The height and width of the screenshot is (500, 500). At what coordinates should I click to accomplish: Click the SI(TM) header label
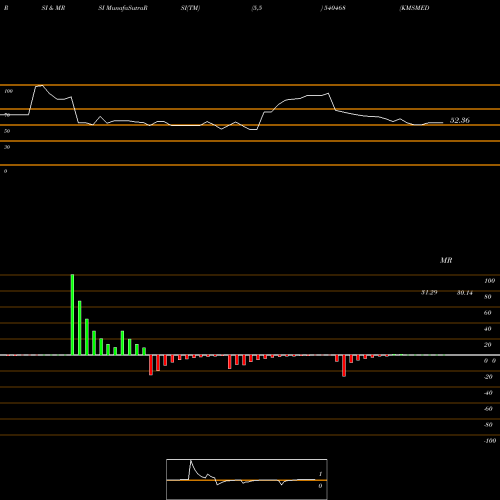point(190,8)
